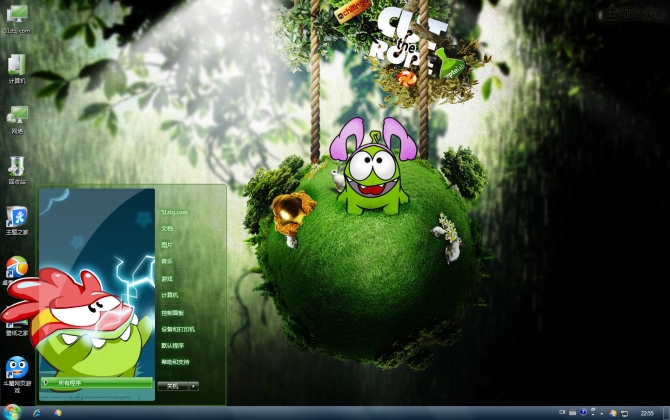Open 计算机 in Start menu list
This screenshot has width=670, height=420.
click(x=170, y=295)
